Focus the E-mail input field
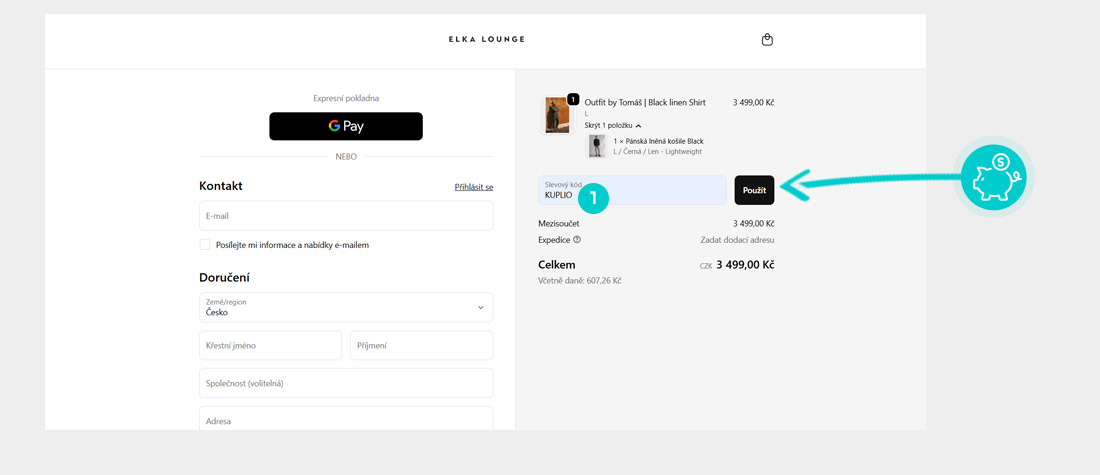The image size is (1100, 475). (346, 216)
